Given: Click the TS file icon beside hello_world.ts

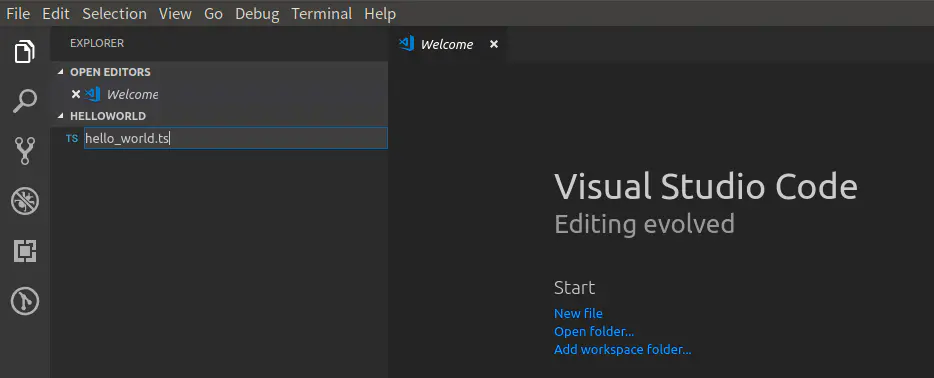Looking at the screenshot, I should 72,139.
